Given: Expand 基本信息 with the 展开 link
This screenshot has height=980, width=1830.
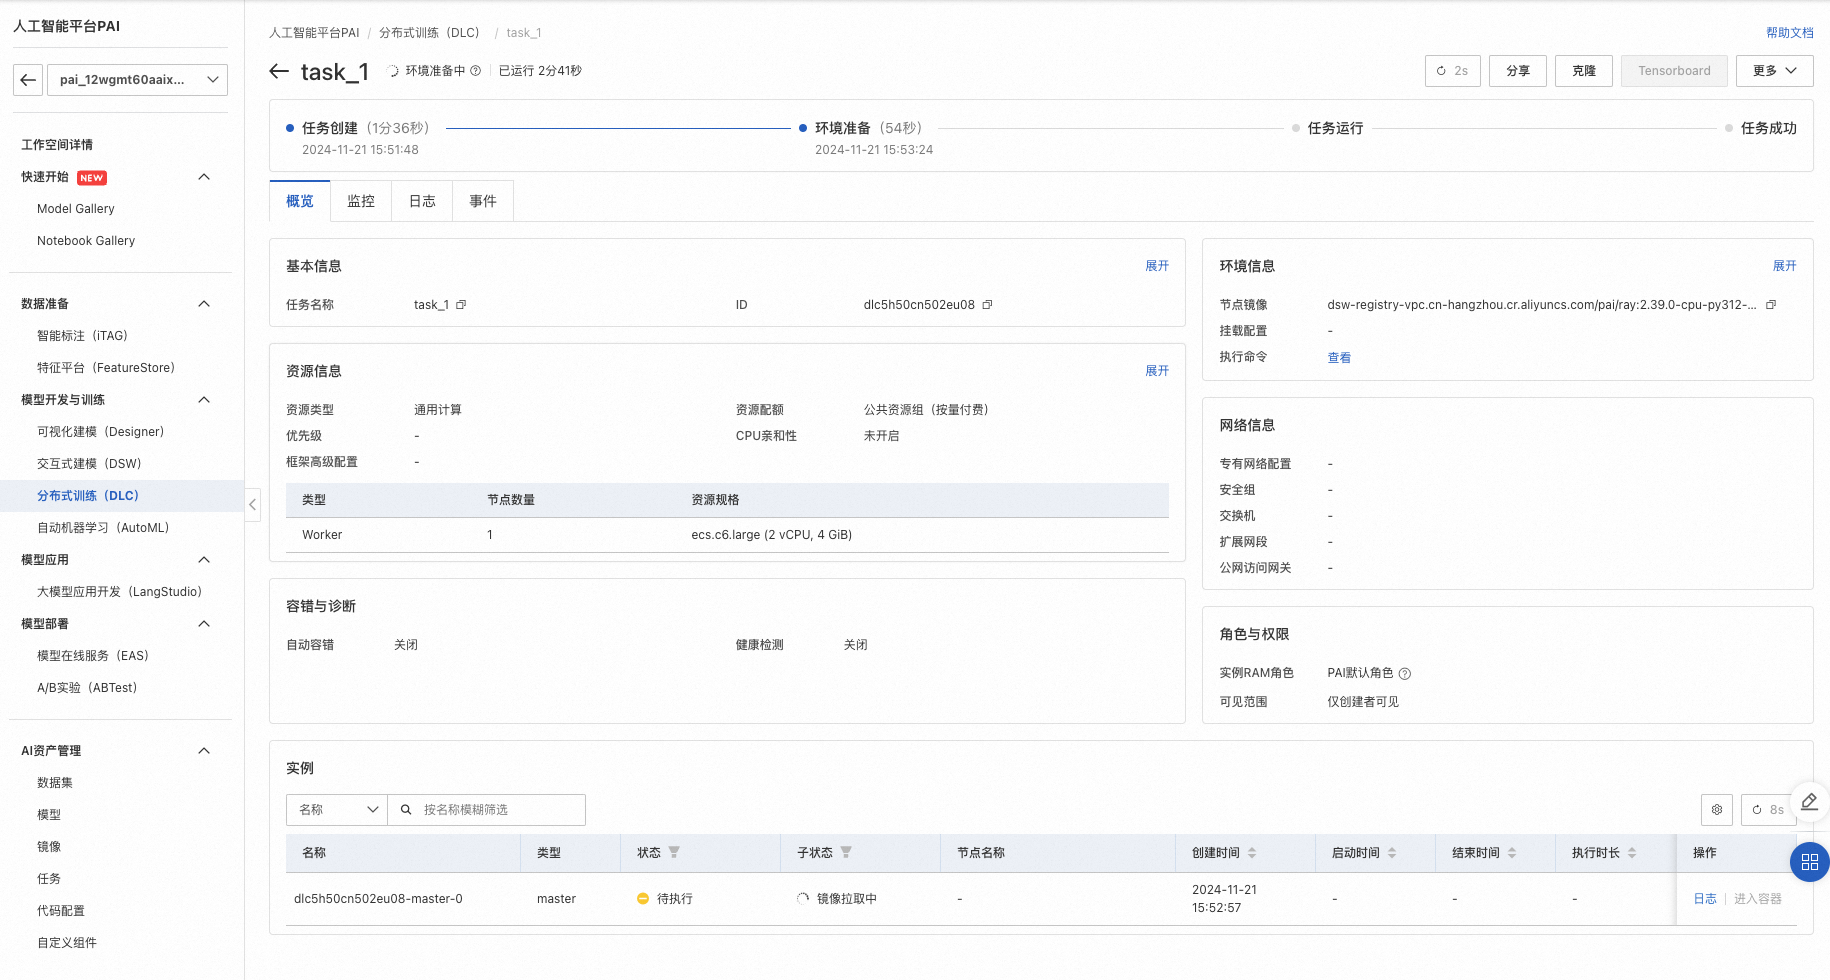Looking at the screenshot, I should (1157, 266).
